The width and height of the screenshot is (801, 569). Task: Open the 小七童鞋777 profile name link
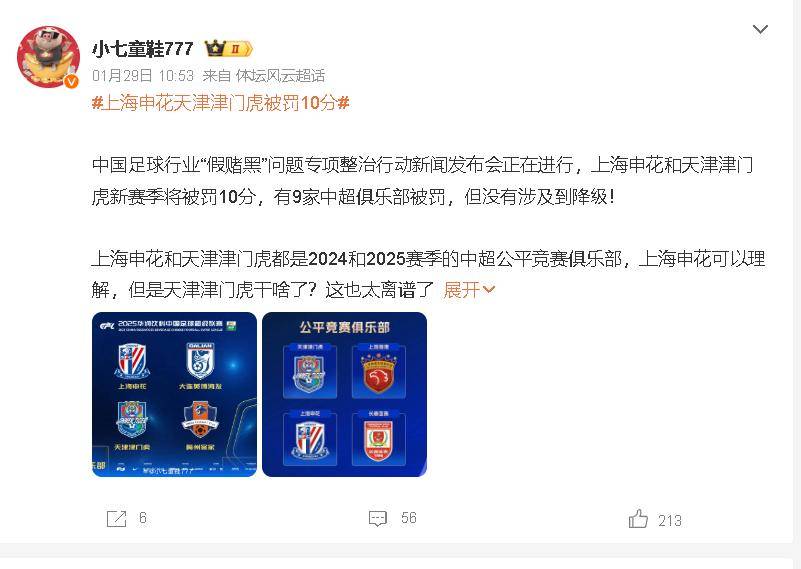tap(143, 49)
